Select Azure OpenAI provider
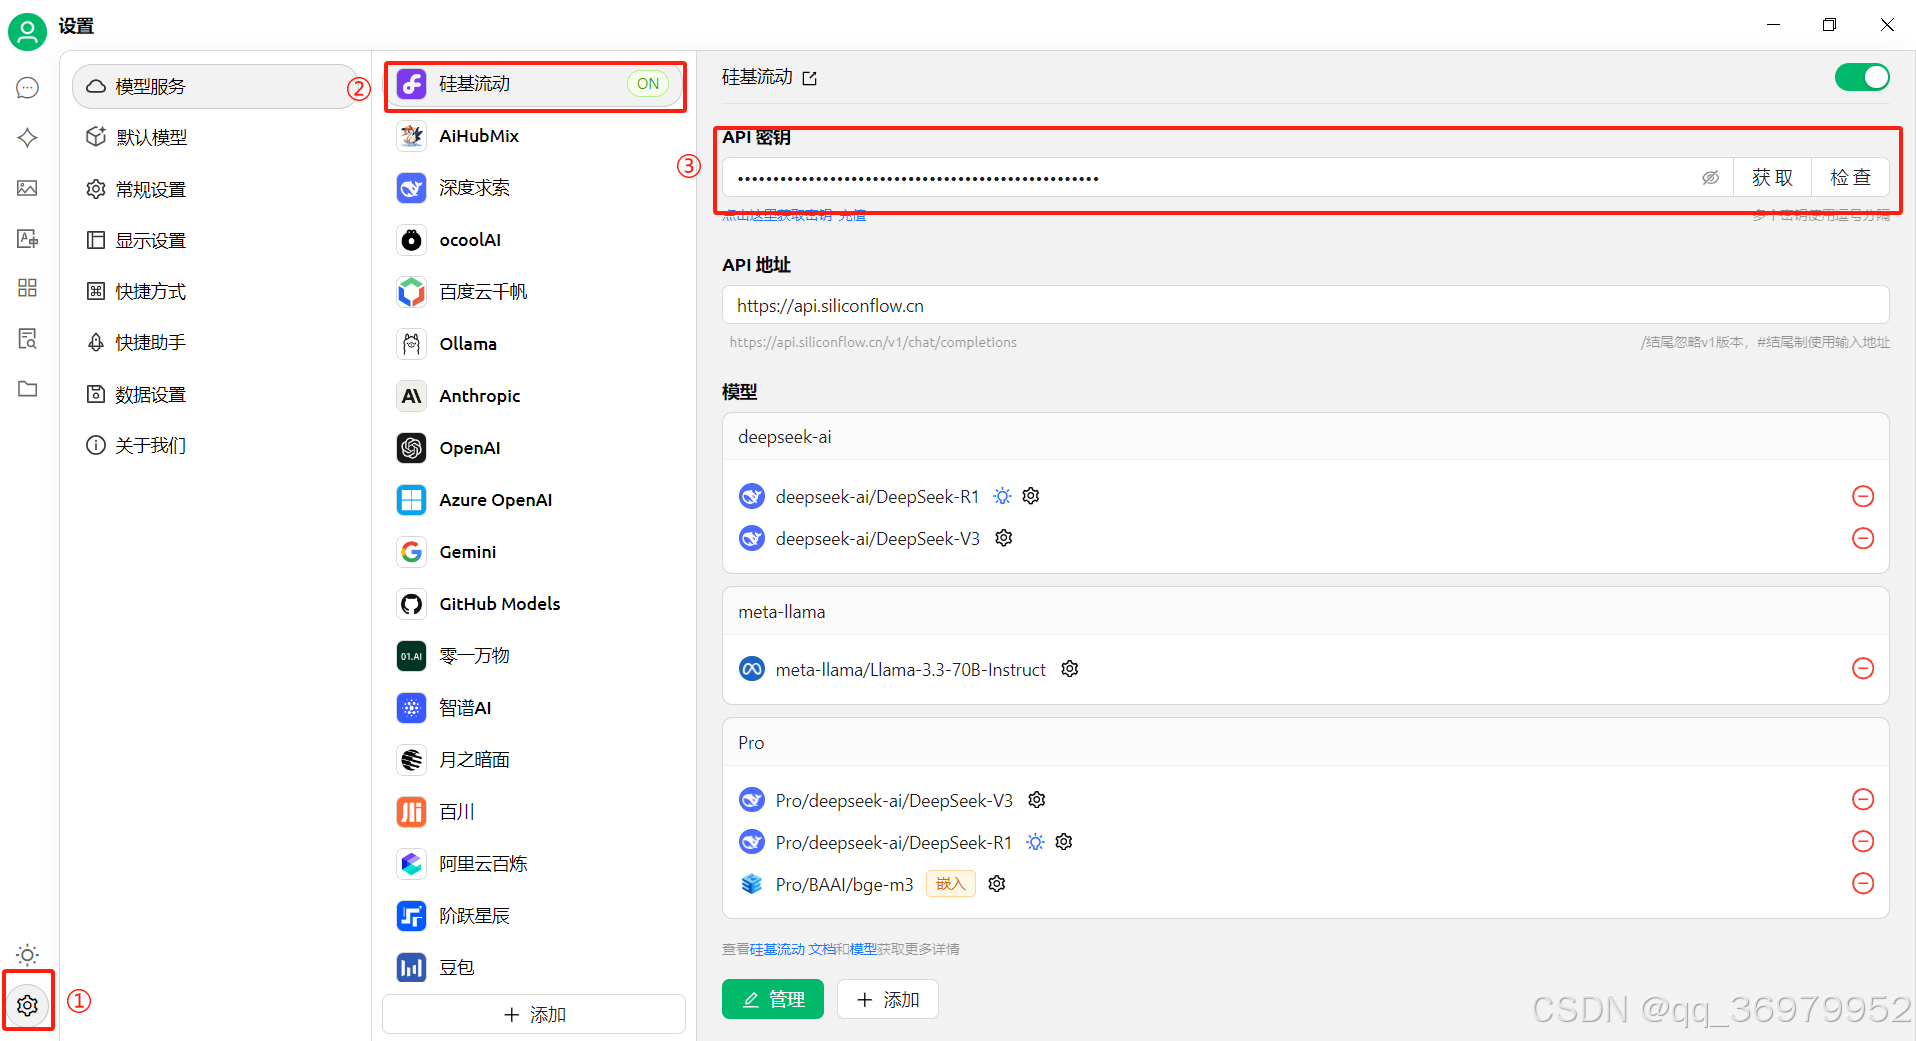The width and height of the screenshot is (1916, 1041). click(x=535, y=500)
